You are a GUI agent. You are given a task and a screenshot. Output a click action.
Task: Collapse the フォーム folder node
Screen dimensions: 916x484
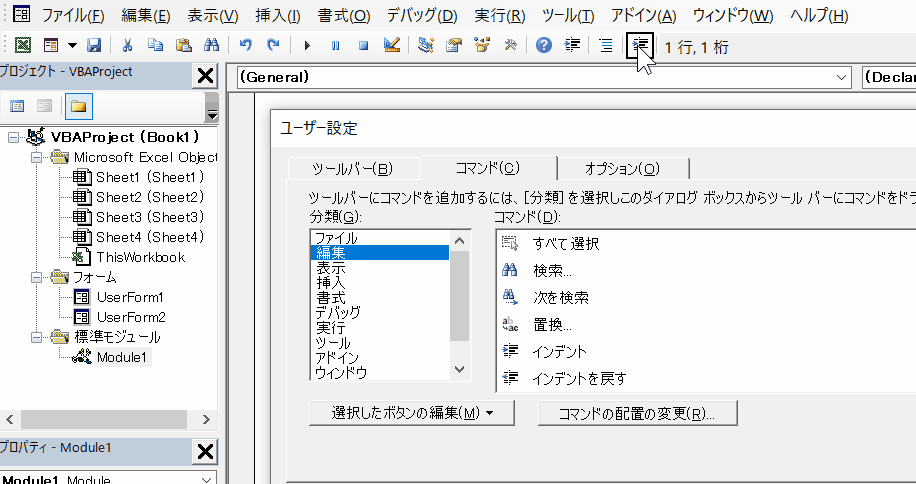pyautogui.click(x=37, y=277)
